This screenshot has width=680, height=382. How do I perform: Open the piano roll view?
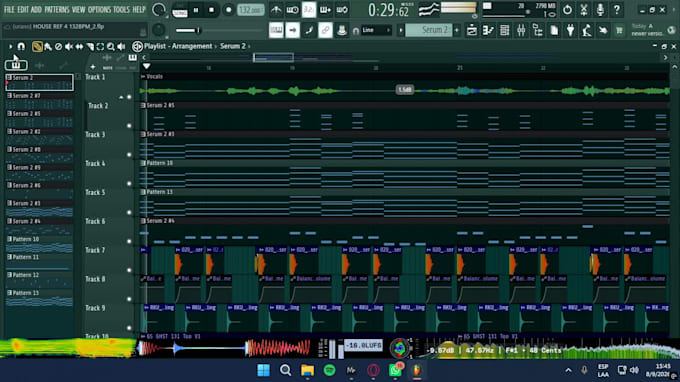[x=488, y=30]
